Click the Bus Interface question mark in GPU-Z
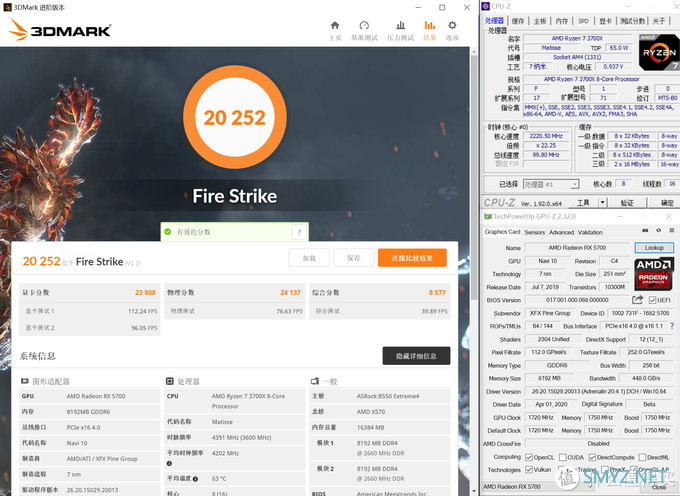The height and width of the screenshot is (496, 680). [672, 326]
